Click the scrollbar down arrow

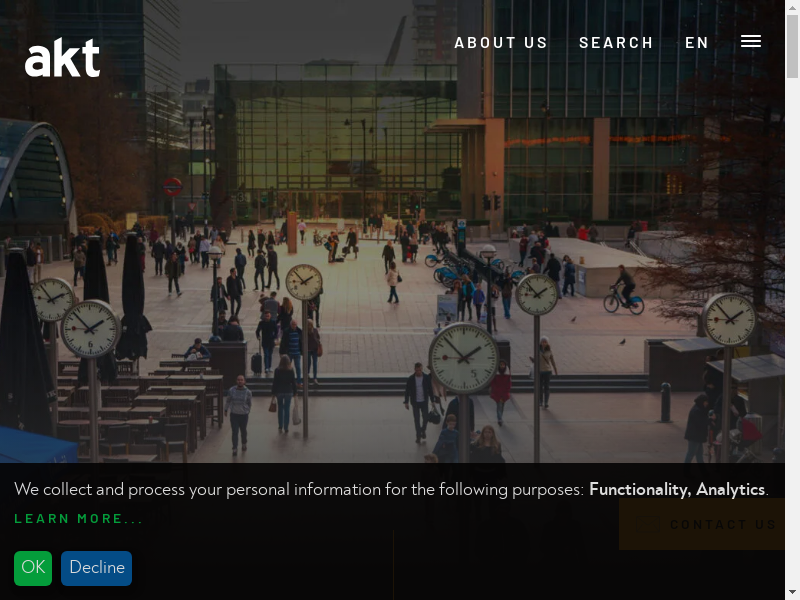pyautogui.click(x=792, y=594)
